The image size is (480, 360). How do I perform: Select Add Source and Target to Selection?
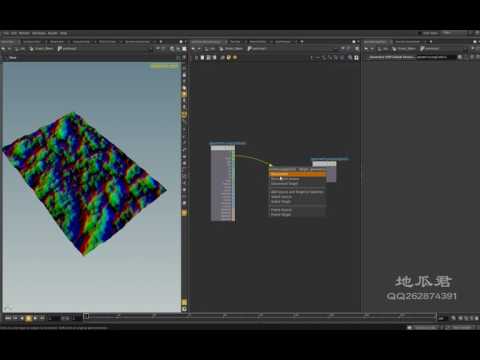[x=297, y=192]
